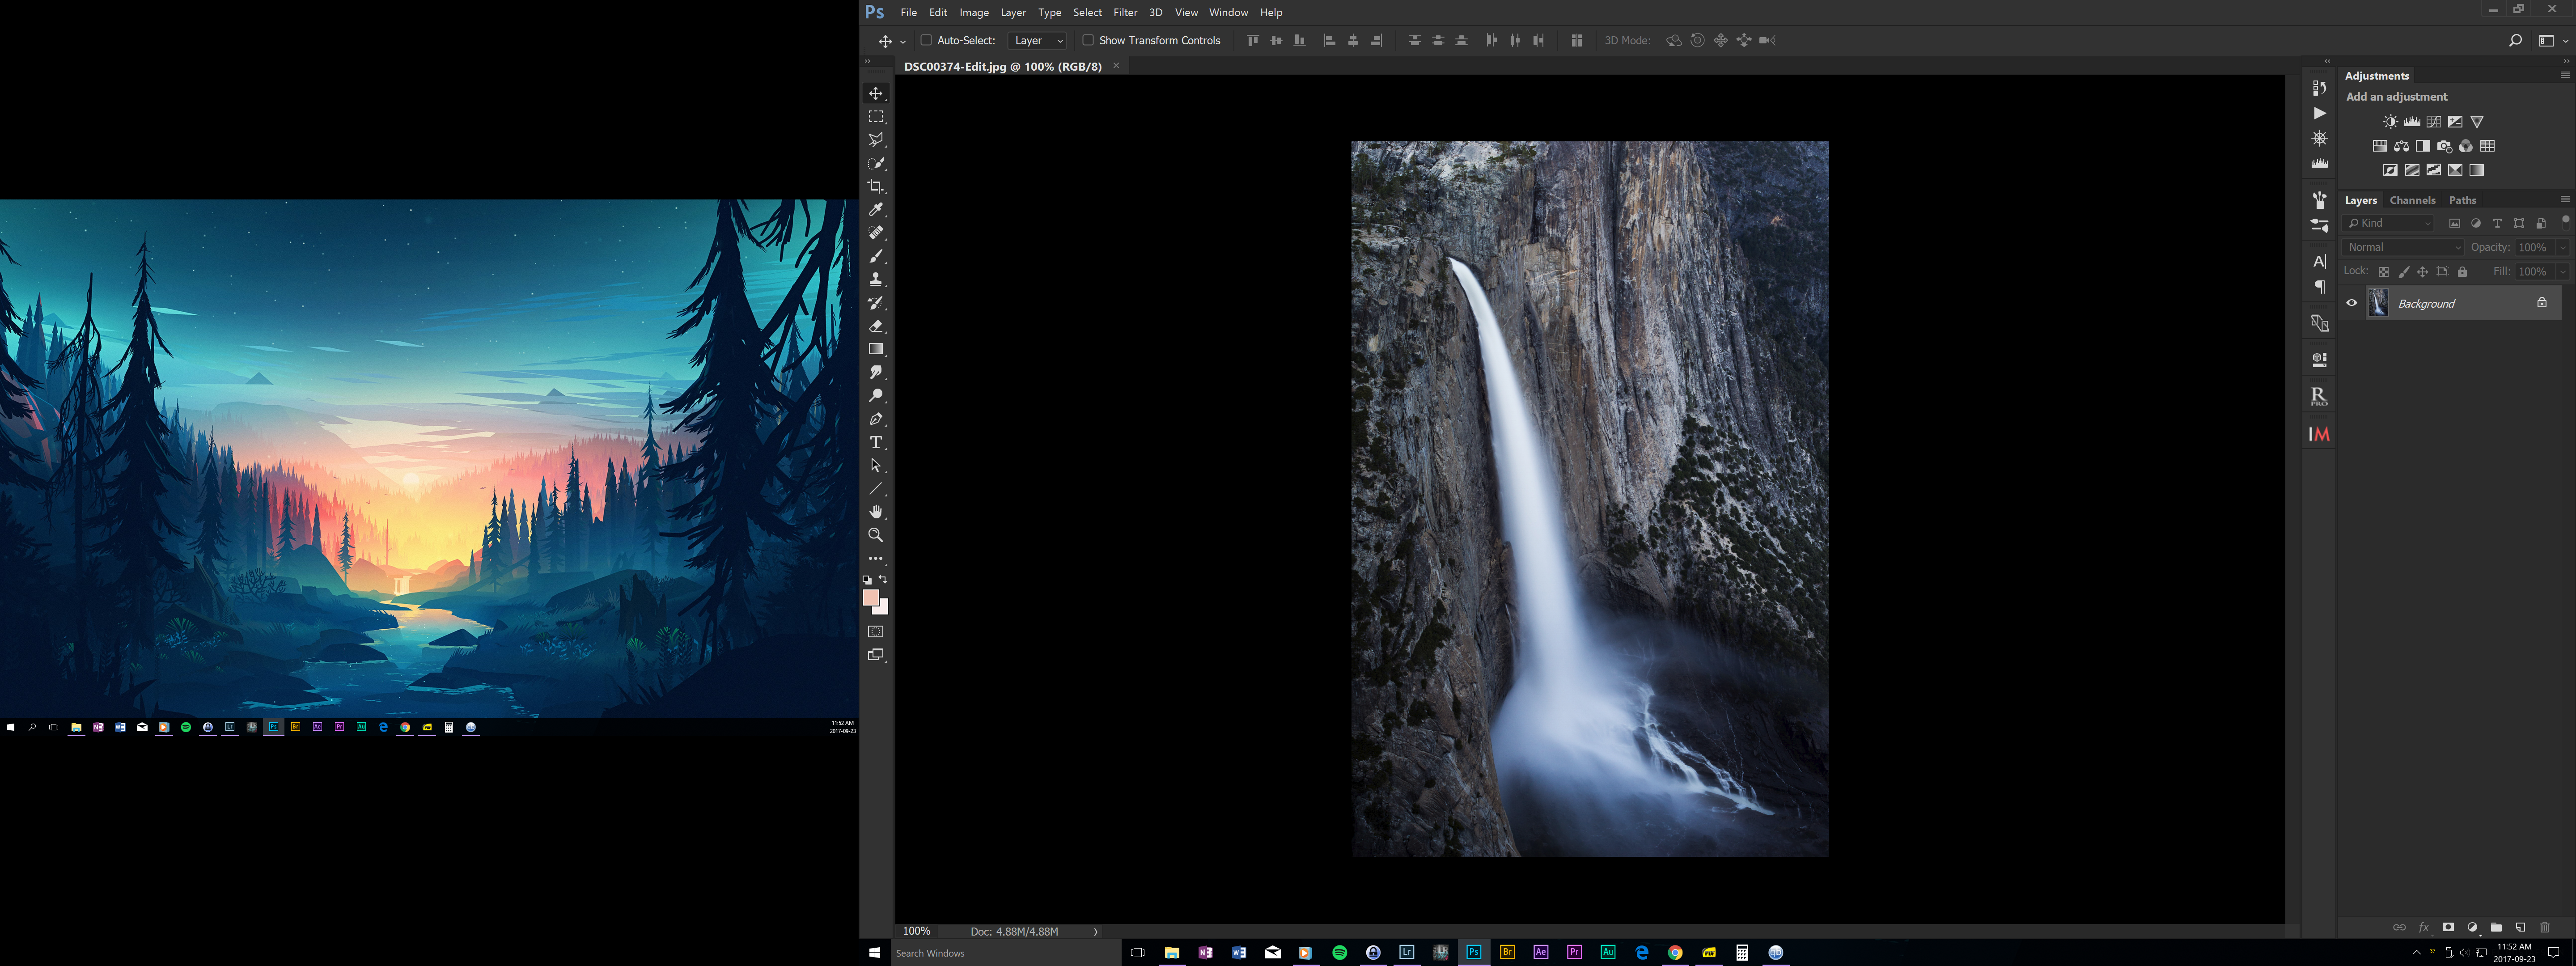Select the Crop tool
The height and width of the screenshot is (966, 2576).
pyautogui.click(x=876, y=187)
